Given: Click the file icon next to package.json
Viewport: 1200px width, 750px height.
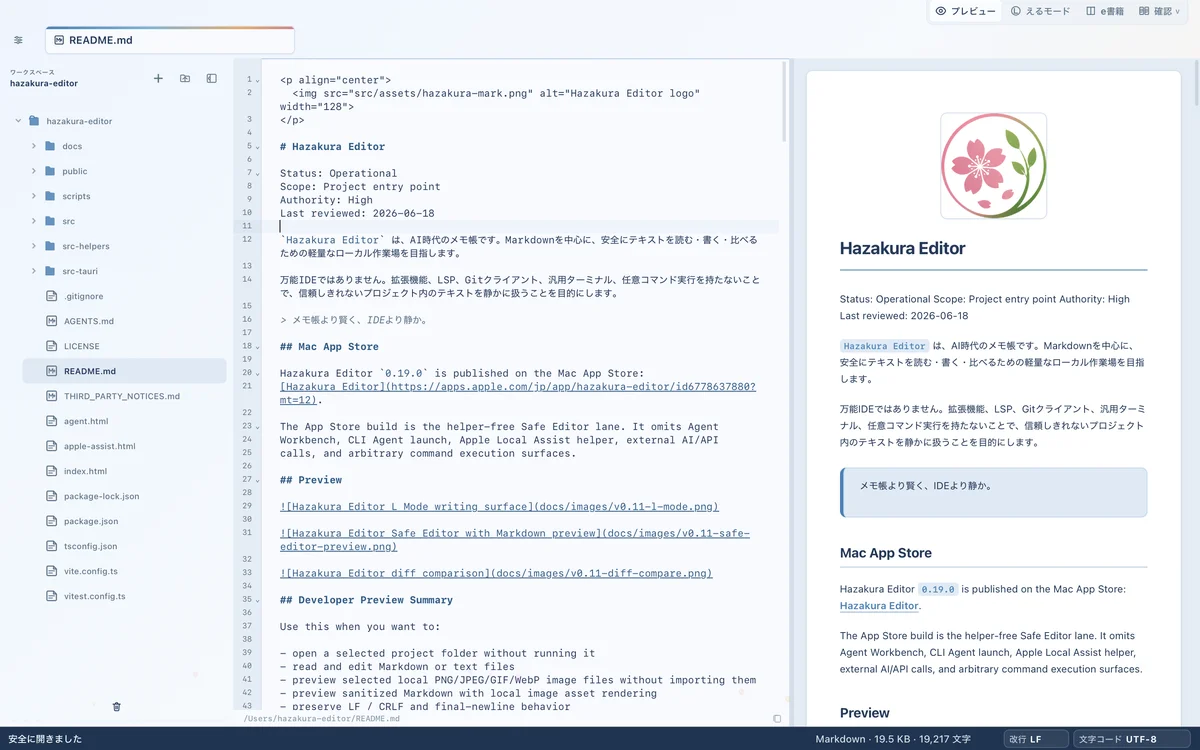Looking at the screenshot, I should (53, 521).
